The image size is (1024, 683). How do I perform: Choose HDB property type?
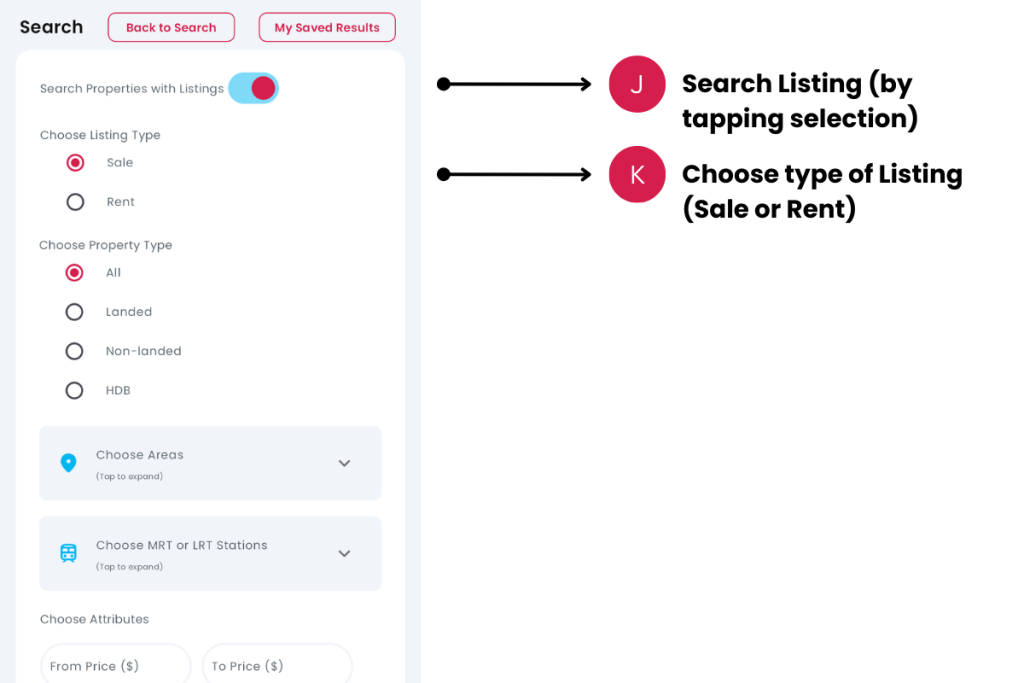(74, 391)
